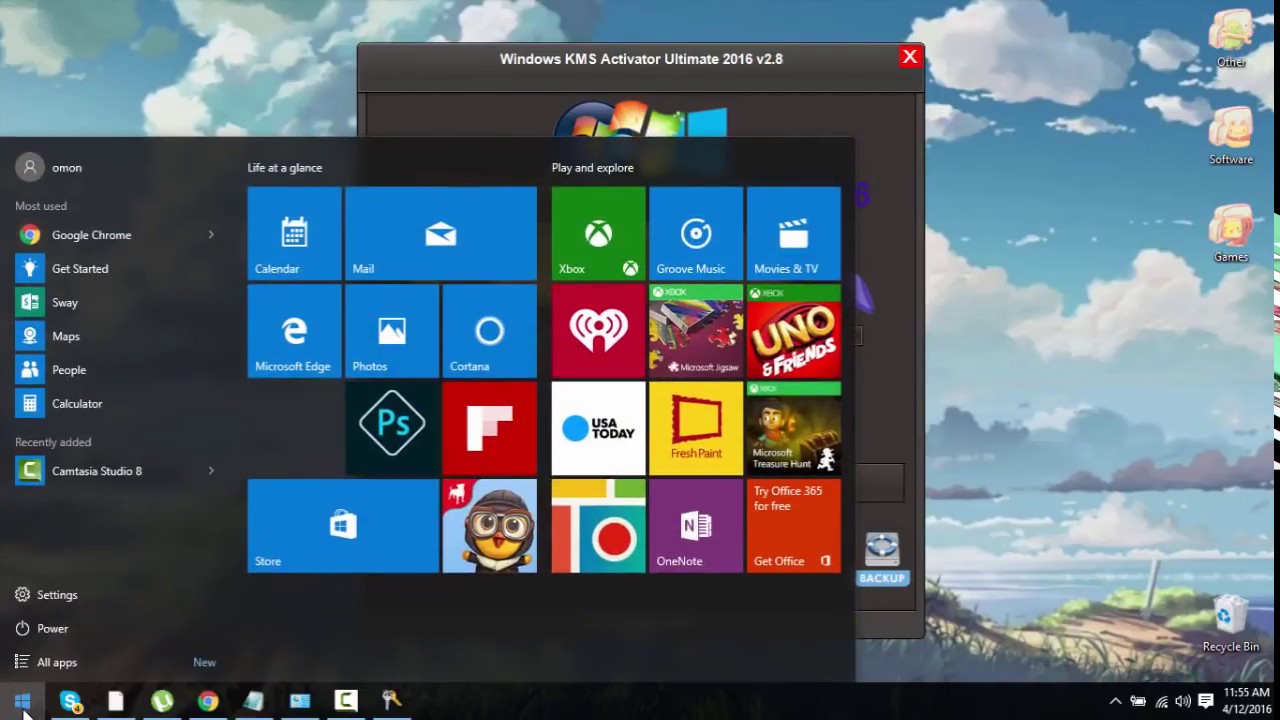Viewport: 1280px width, 720px height.
Task: Launch the Xbox tile
Action: click(598, 233)
